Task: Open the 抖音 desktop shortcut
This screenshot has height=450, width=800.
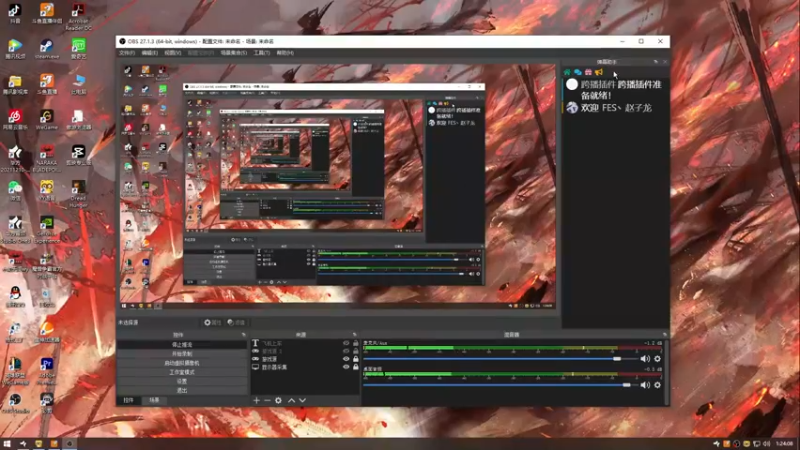Action: point(15,14)
